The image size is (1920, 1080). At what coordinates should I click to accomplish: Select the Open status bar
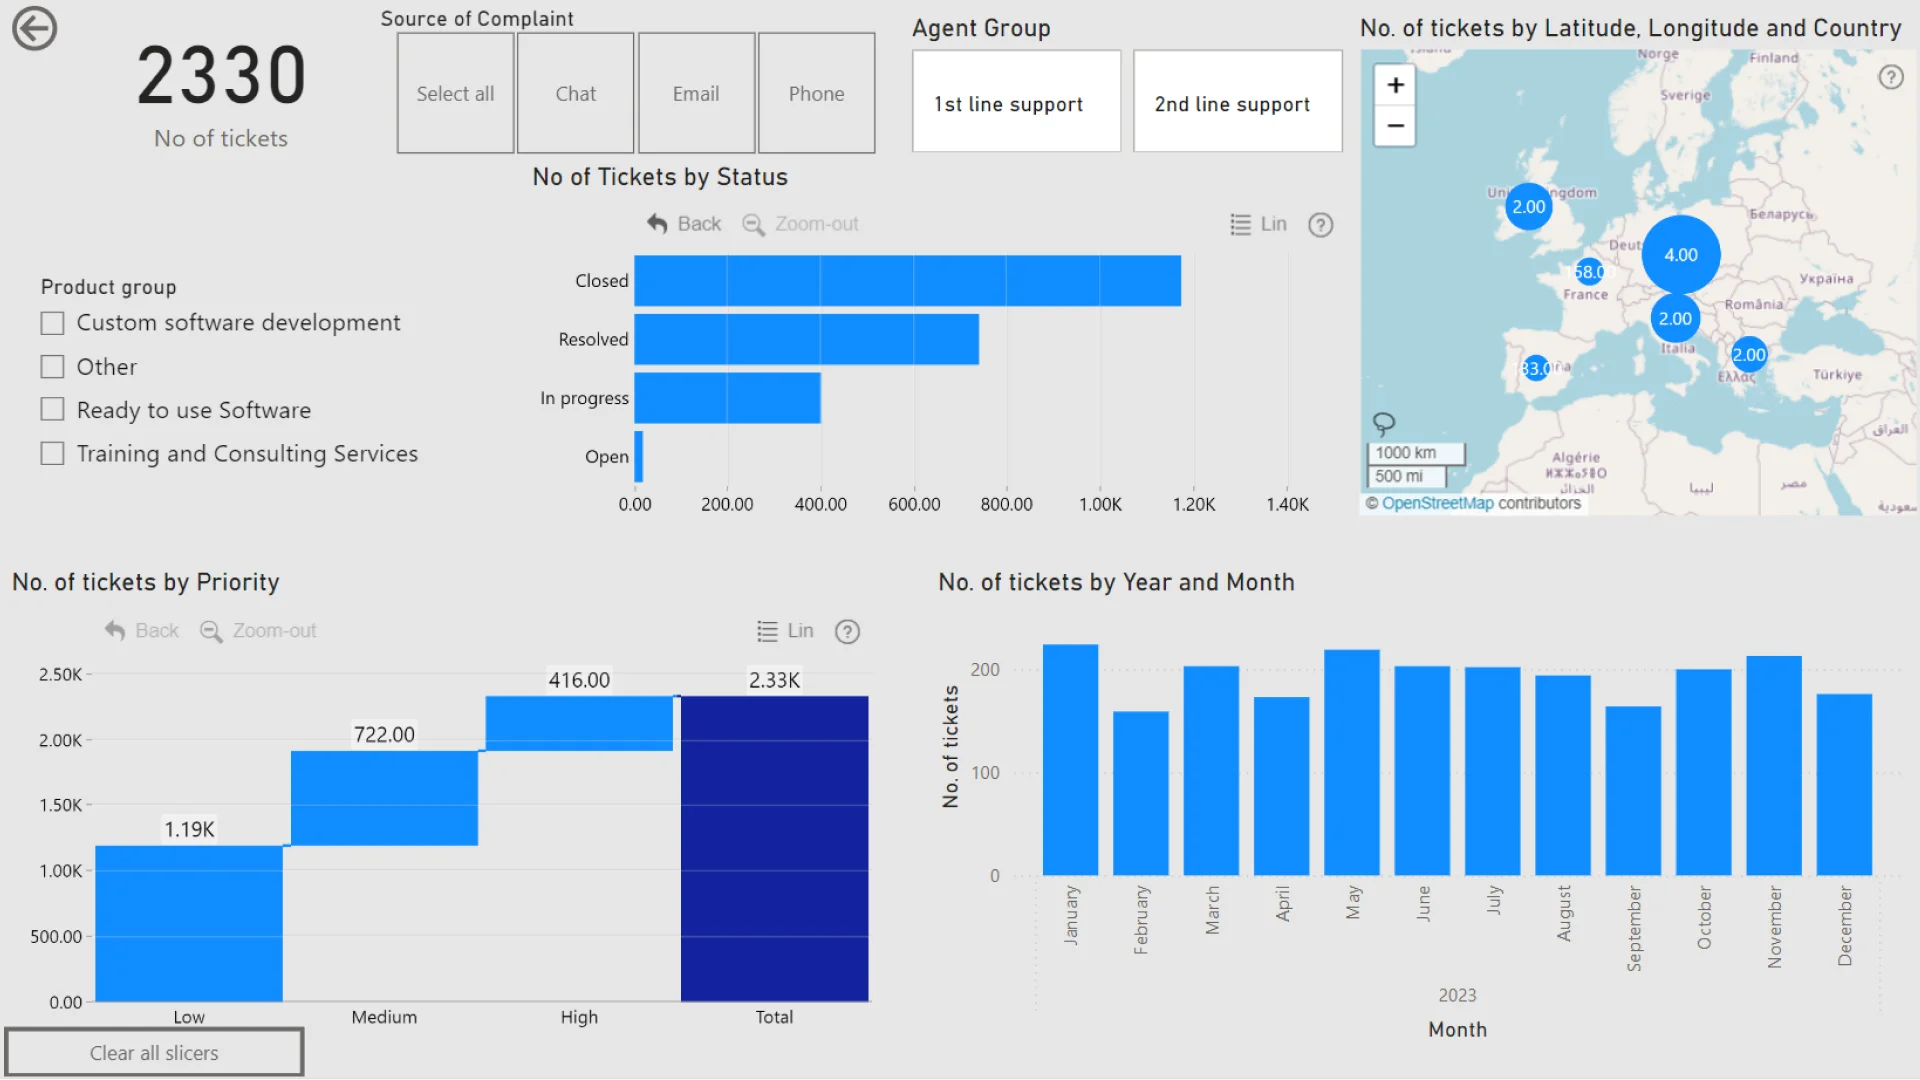639,457
